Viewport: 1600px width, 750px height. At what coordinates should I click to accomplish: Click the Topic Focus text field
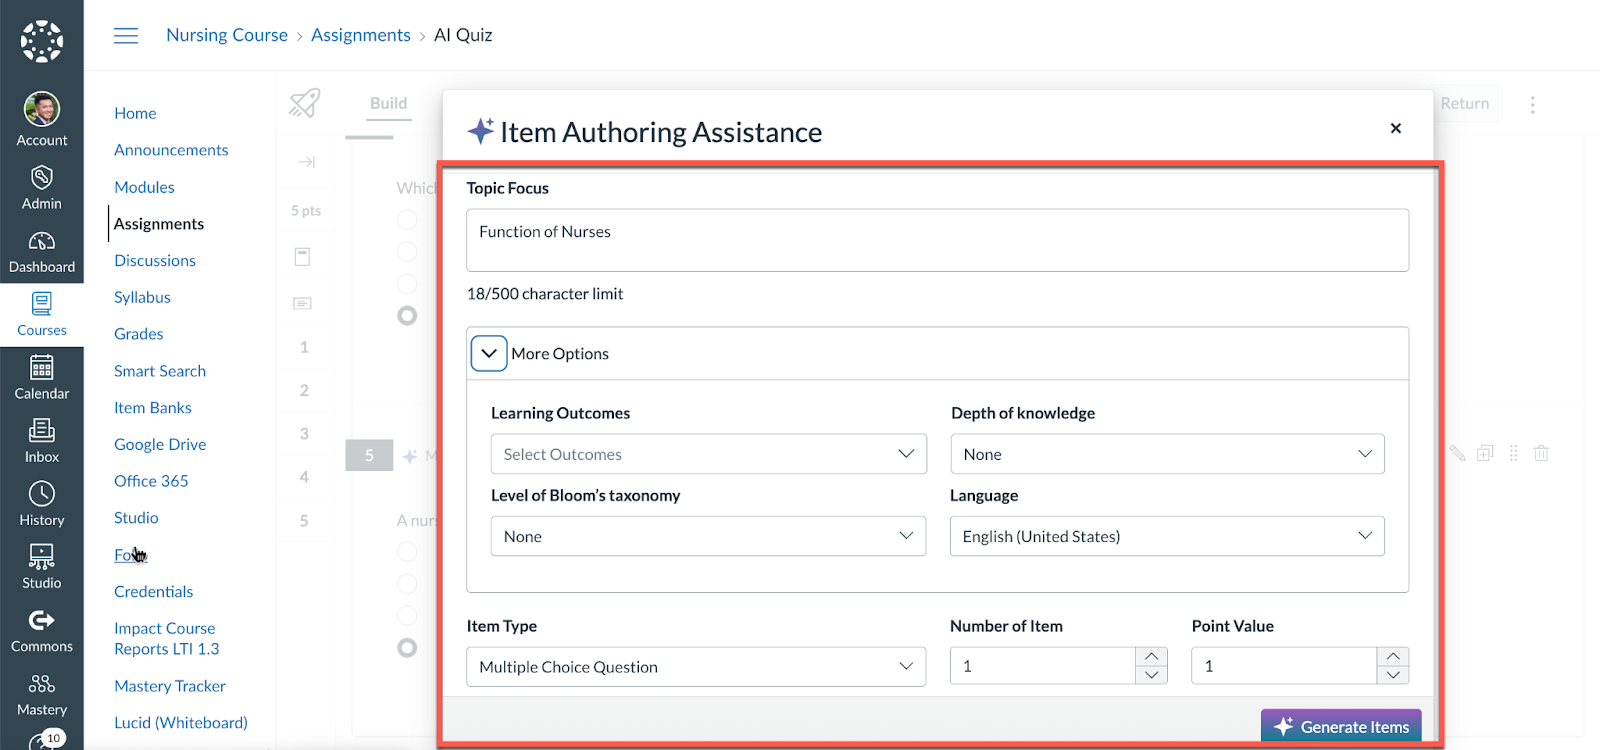click(x=937, y=240)
